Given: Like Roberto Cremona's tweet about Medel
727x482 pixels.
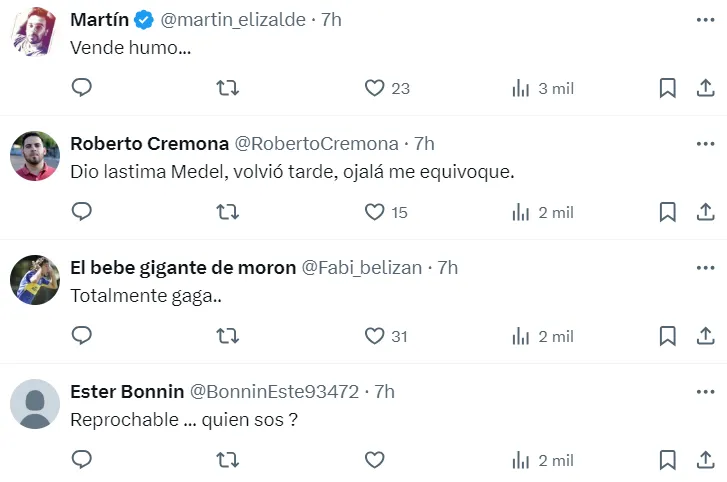Looking at the screenshot, I should pos(375,212).
